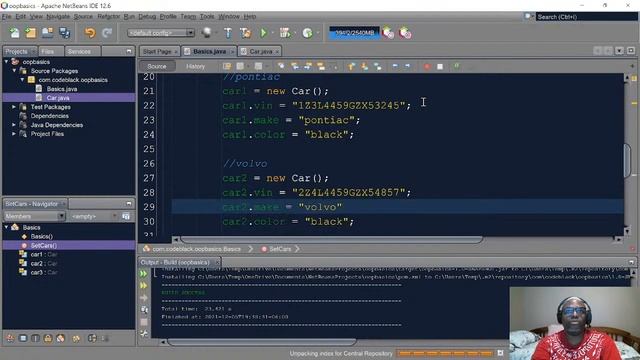This screenshot has height=360, width=640.
Task: Collapse the oopbasics project node
Action: point(7,62)
